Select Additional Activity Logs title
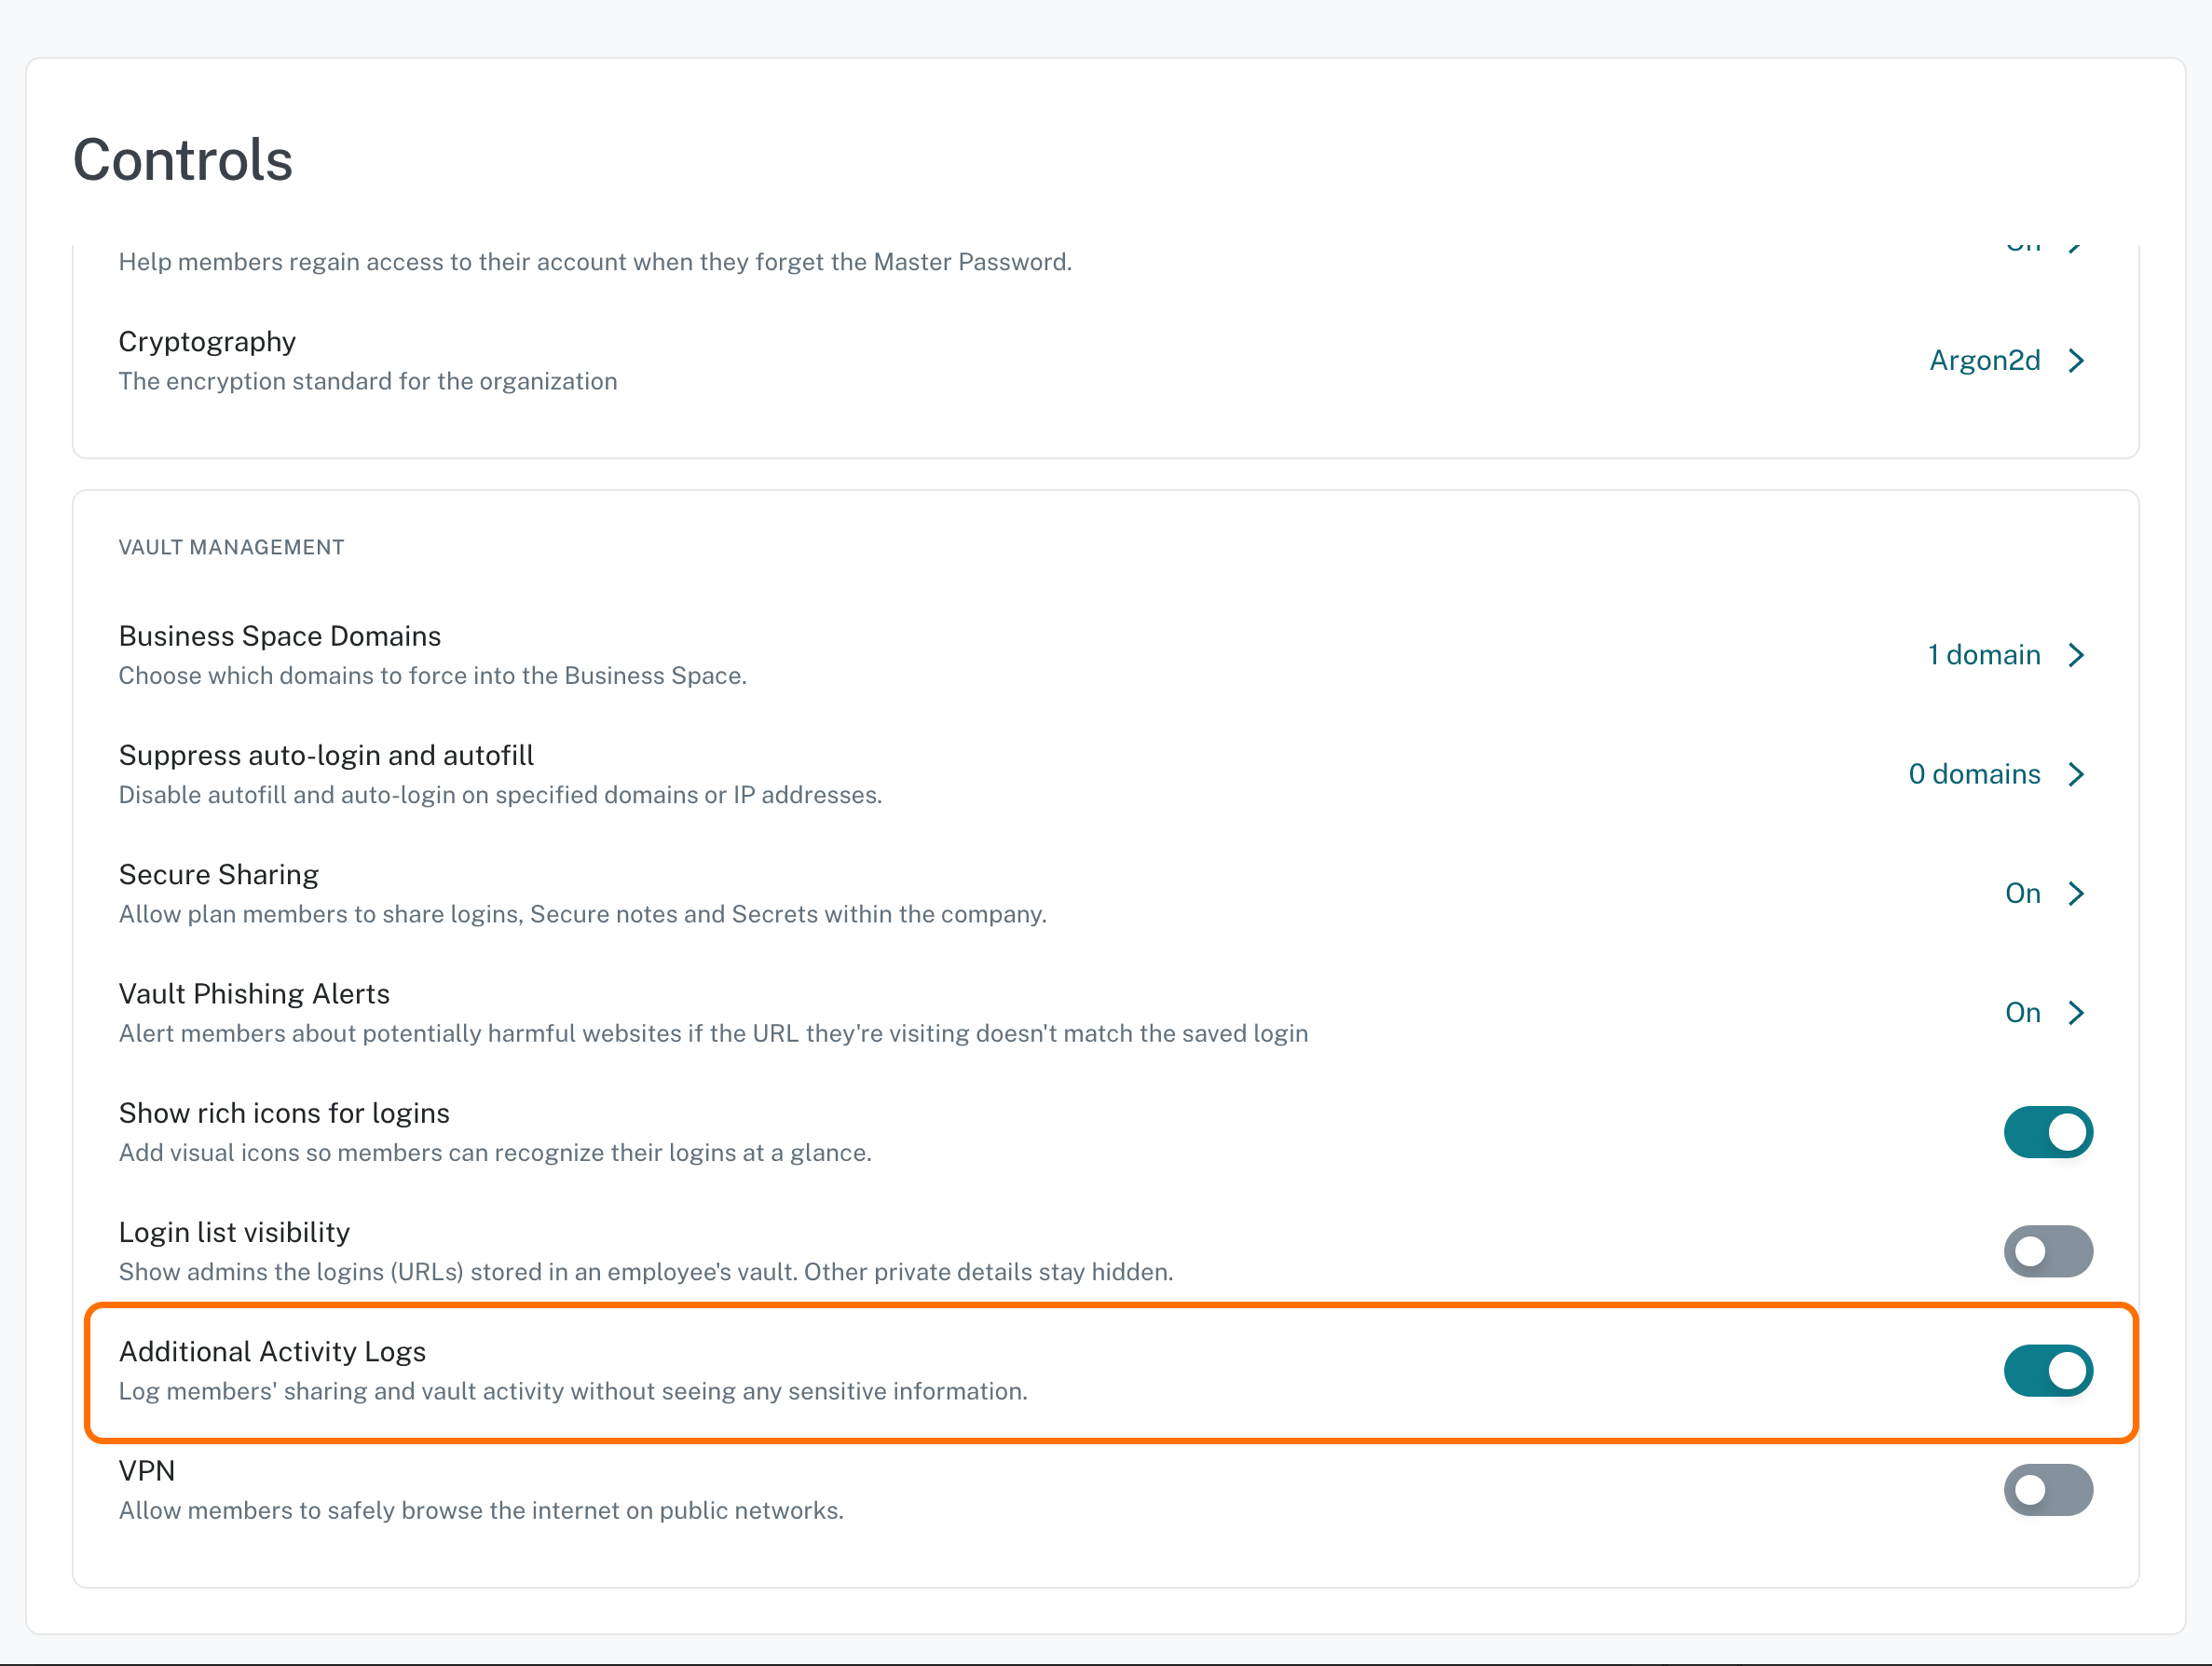 (x=272, y=1351)
